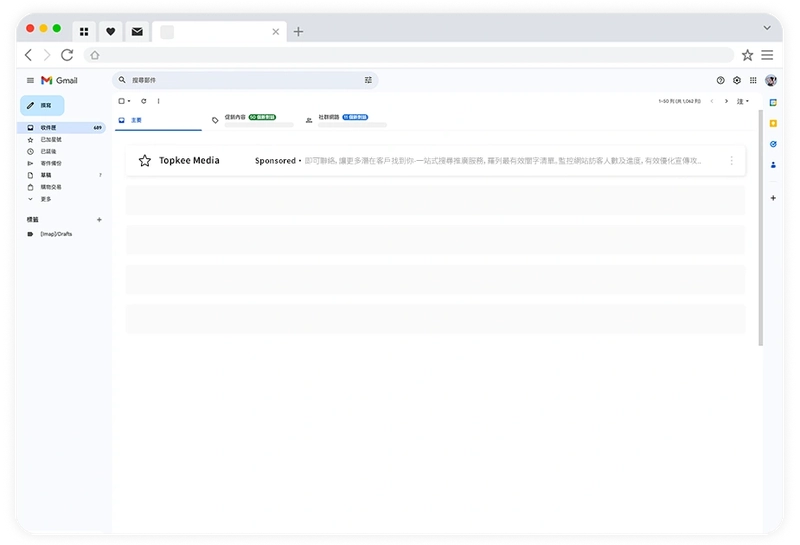Screen dimensions: 800x545
Task: Star the Topkee Media sponsored message
Action: coord(145,161)
